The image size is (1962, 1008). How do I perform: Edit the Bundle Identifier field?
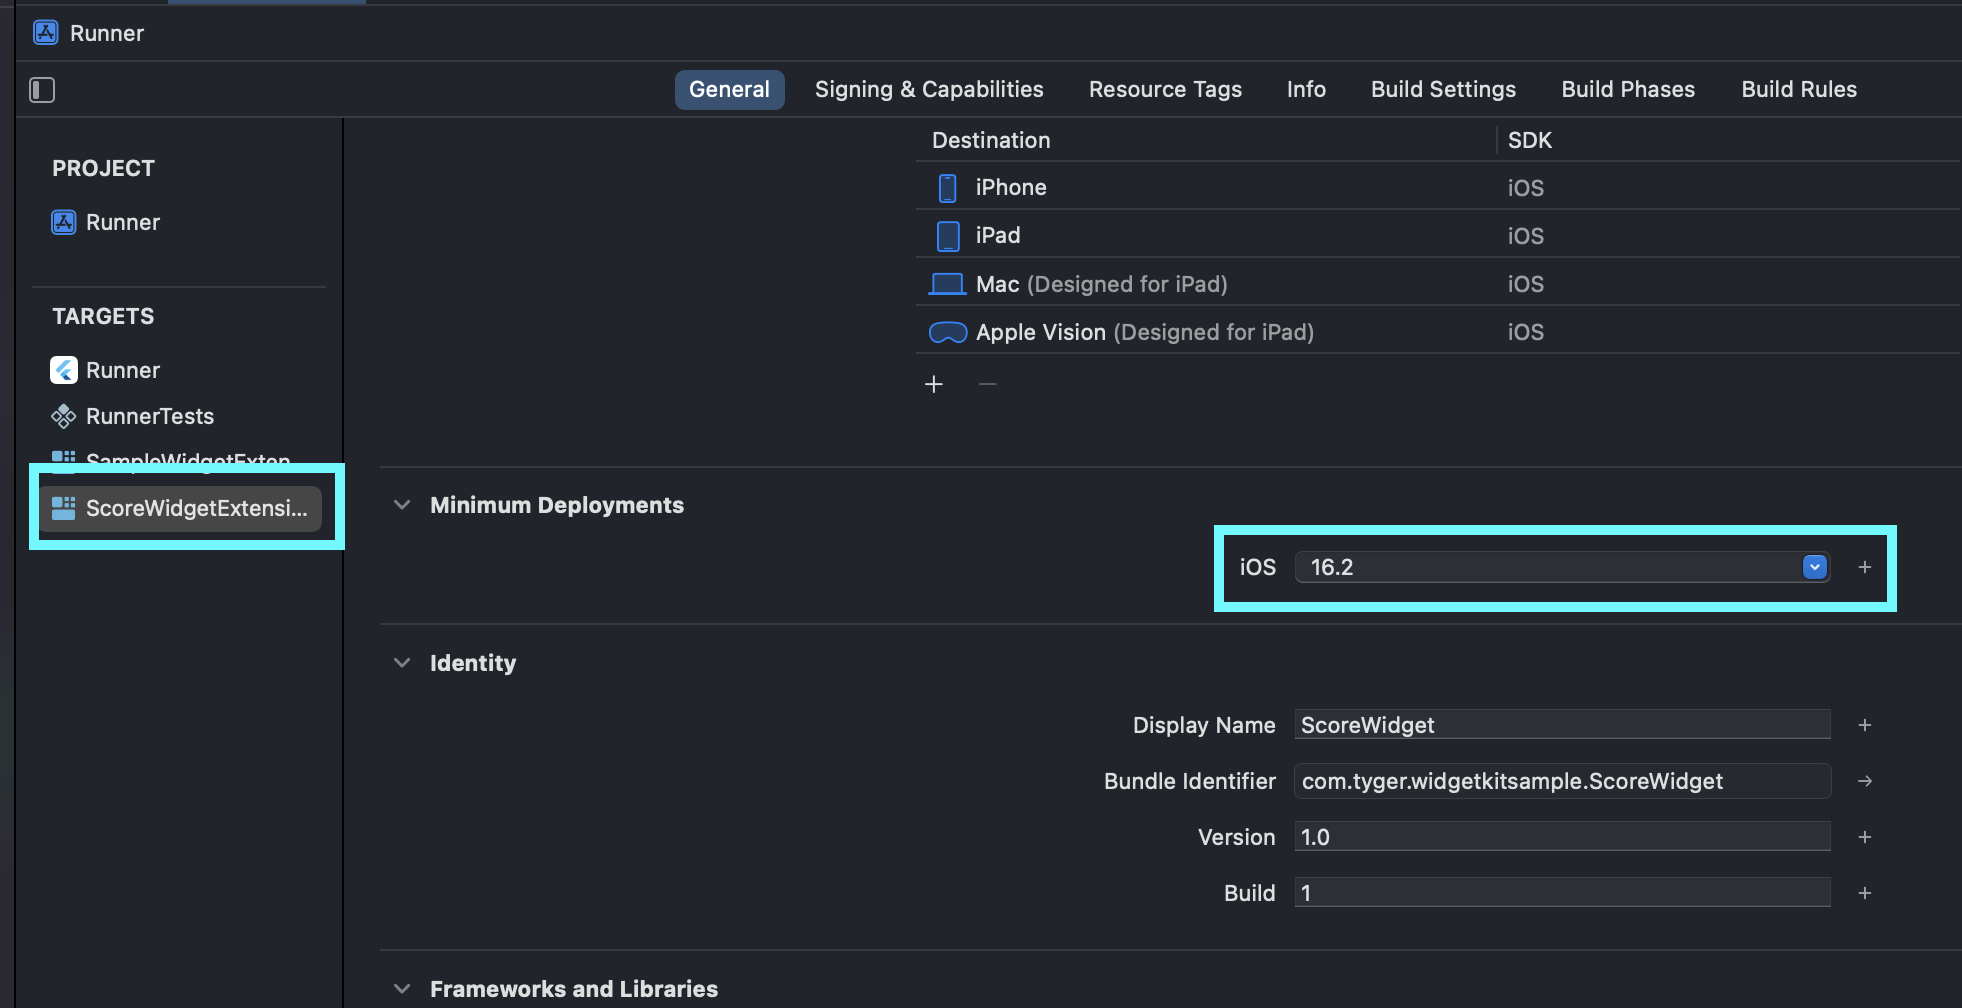[x=1562, y=781]
